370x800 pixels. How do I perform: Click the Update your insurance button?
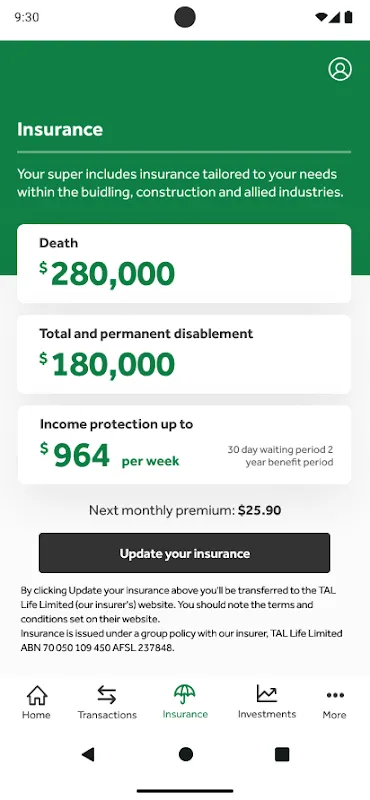coord(184,553)
